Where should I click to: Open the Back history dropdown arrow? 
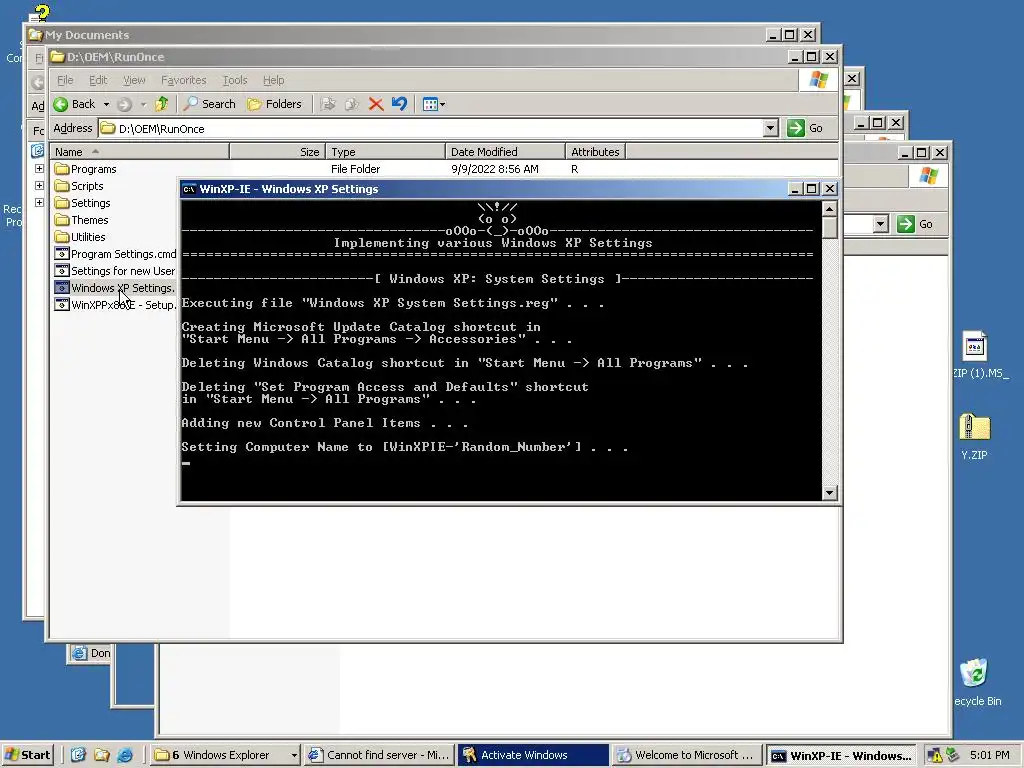pos(106,104)
